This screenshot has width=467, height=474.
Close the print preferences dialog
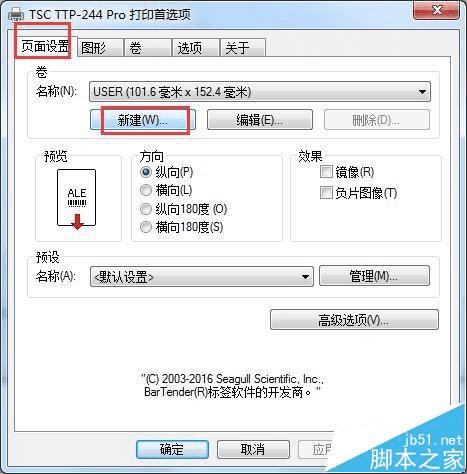436,11
